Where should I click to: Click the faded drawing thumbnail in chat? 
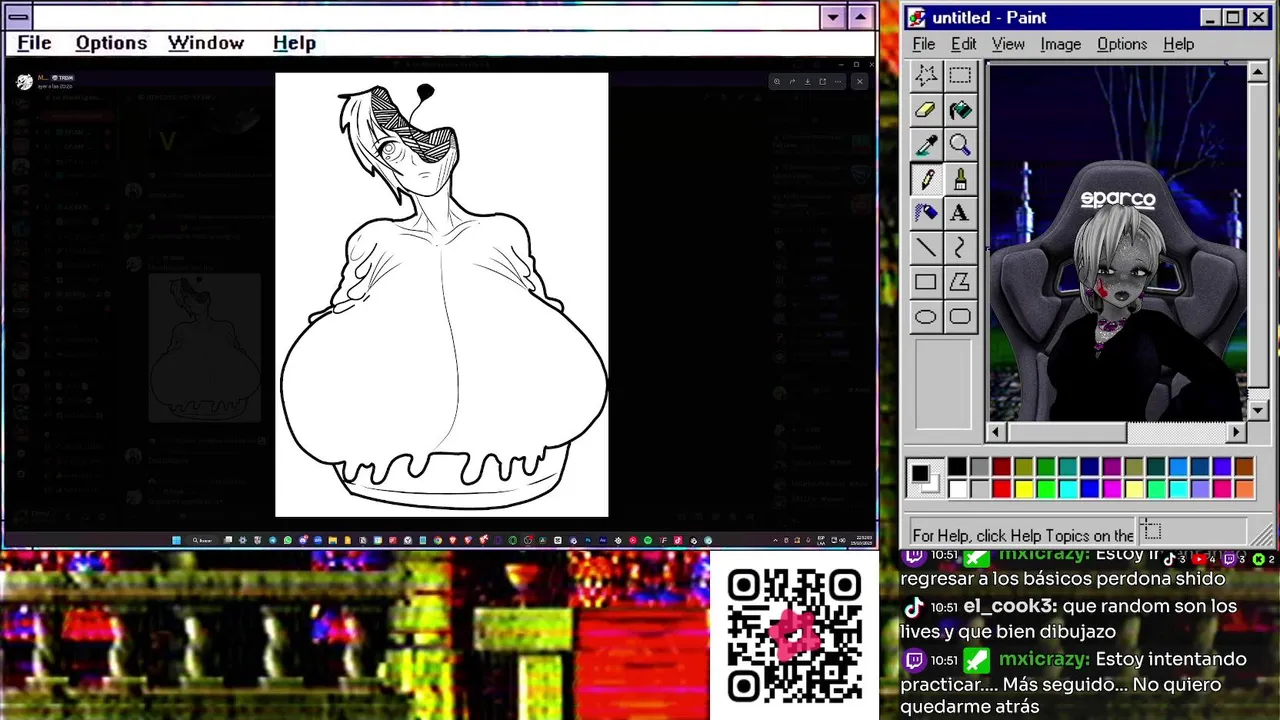204,347
